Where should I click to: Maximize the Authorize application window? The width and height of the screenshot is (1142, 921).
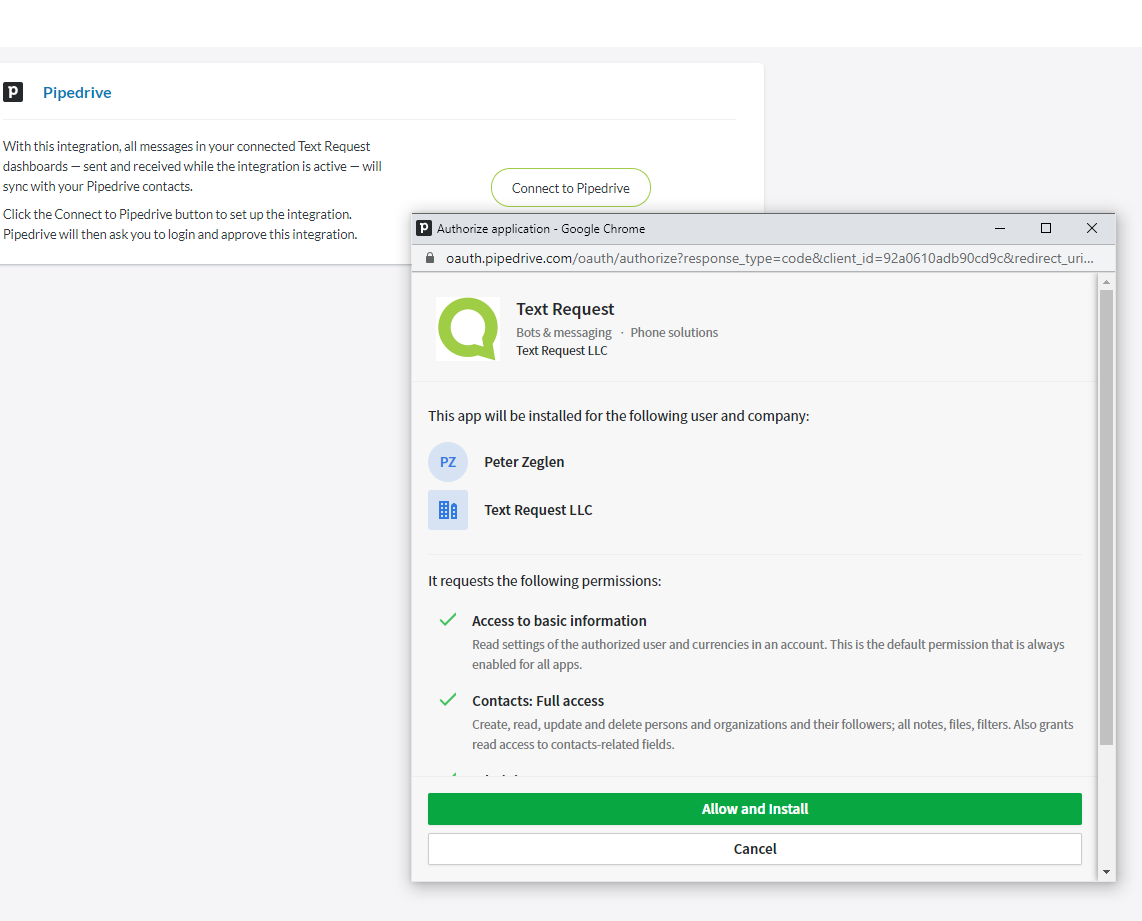tap(1046, 229)
